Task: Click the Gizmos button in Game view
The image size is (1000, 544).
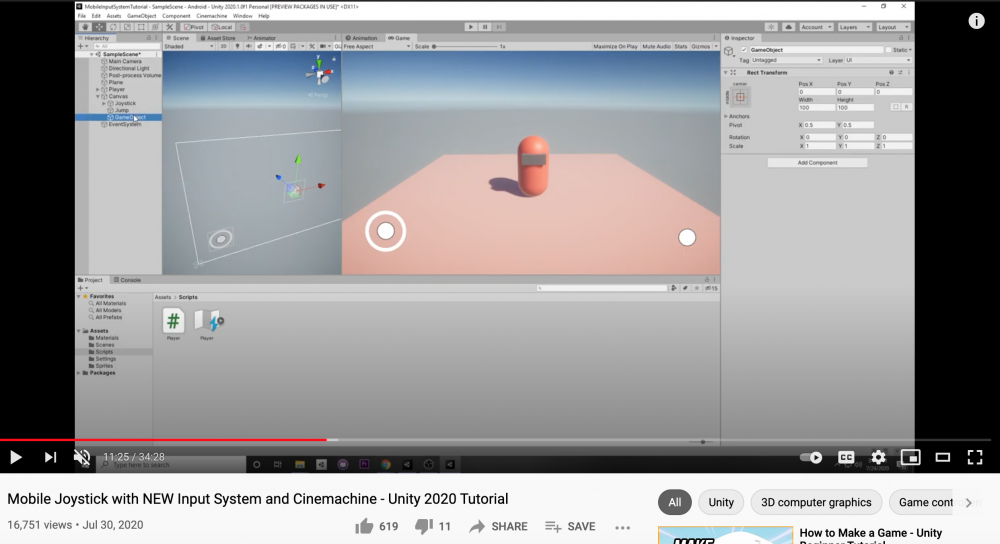Action: click(x=701, y=47)
